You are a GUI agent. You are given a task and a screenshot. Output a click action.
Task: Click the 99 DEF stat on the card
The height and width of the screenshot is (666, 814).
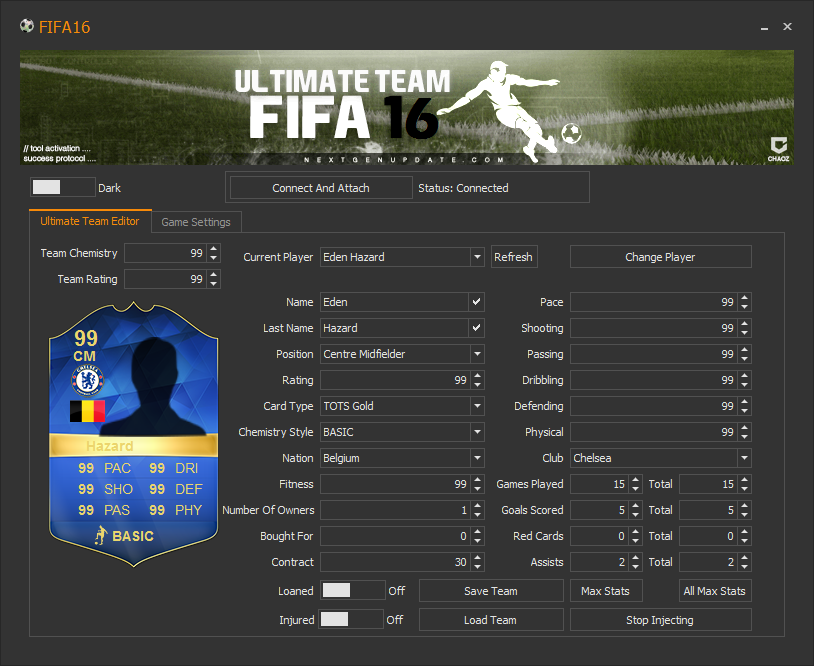pos(175,489)
